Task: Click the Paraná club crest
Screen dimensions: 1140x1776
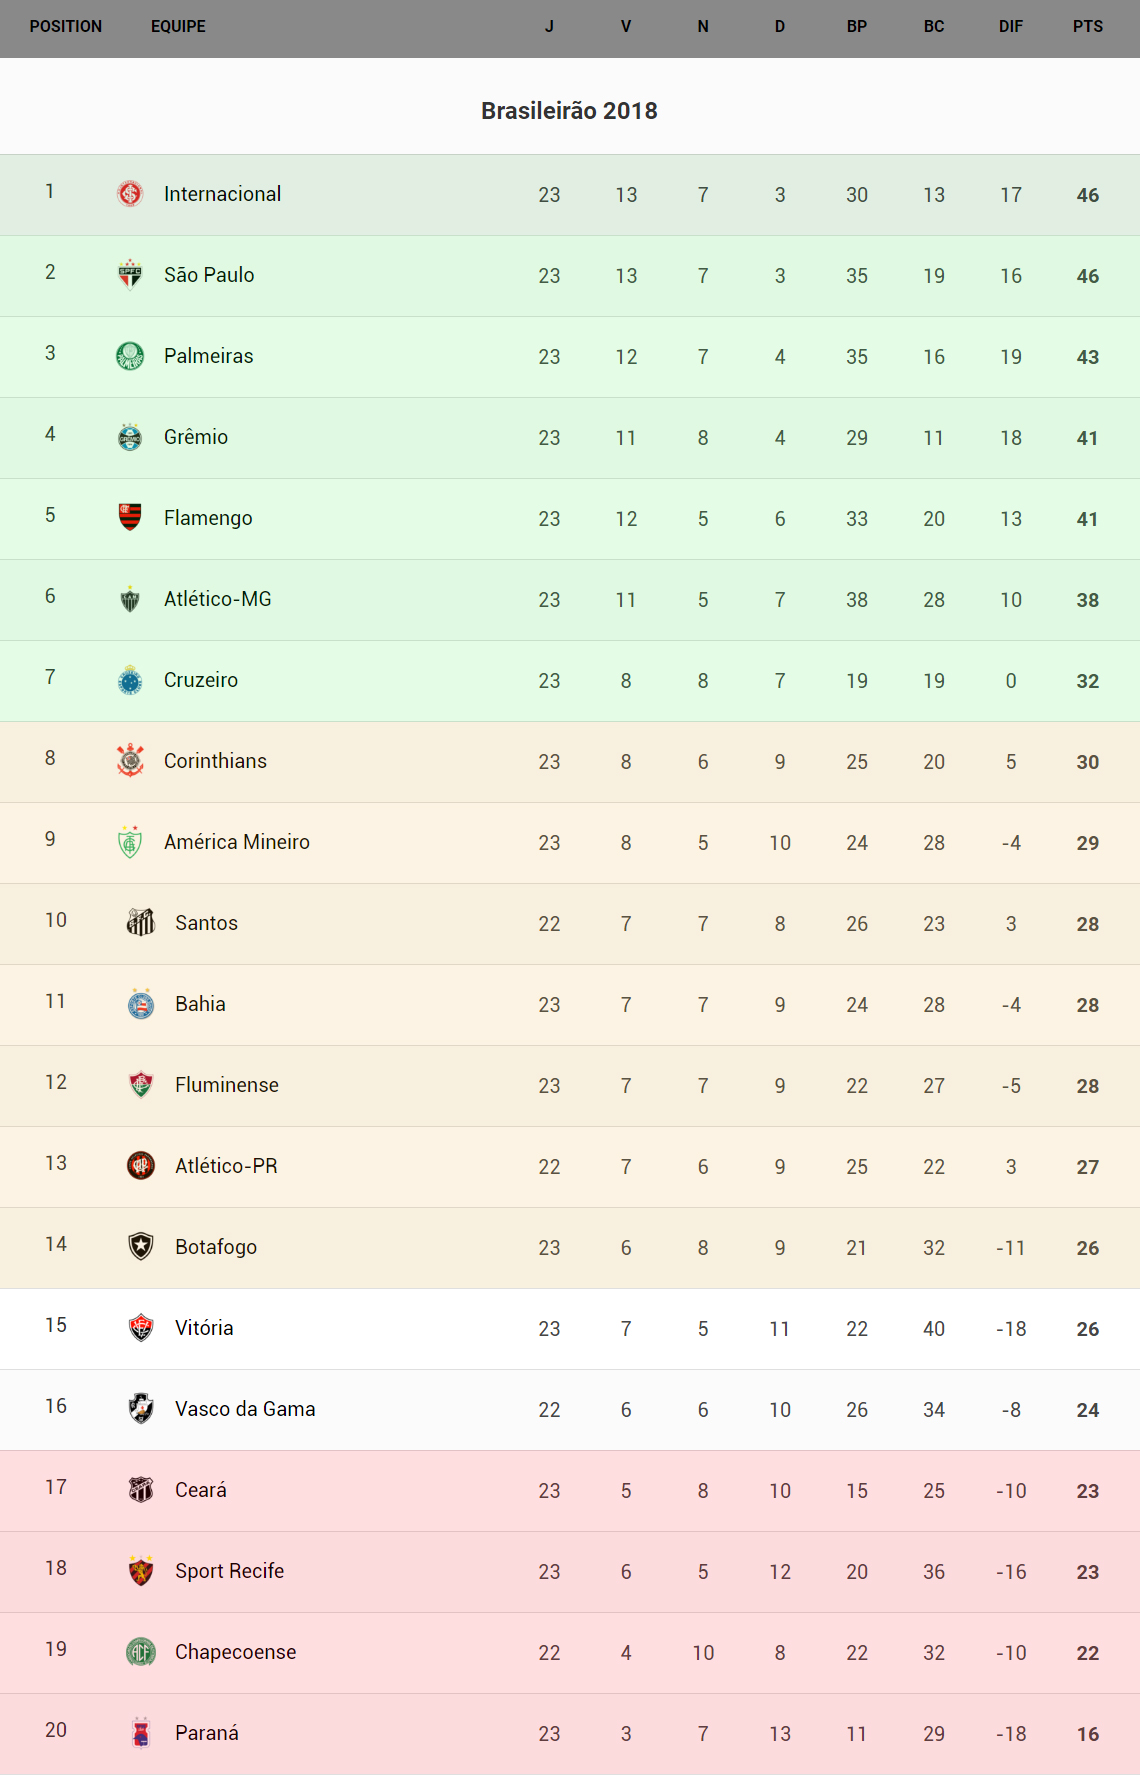Action: (x=141, y=1732)
